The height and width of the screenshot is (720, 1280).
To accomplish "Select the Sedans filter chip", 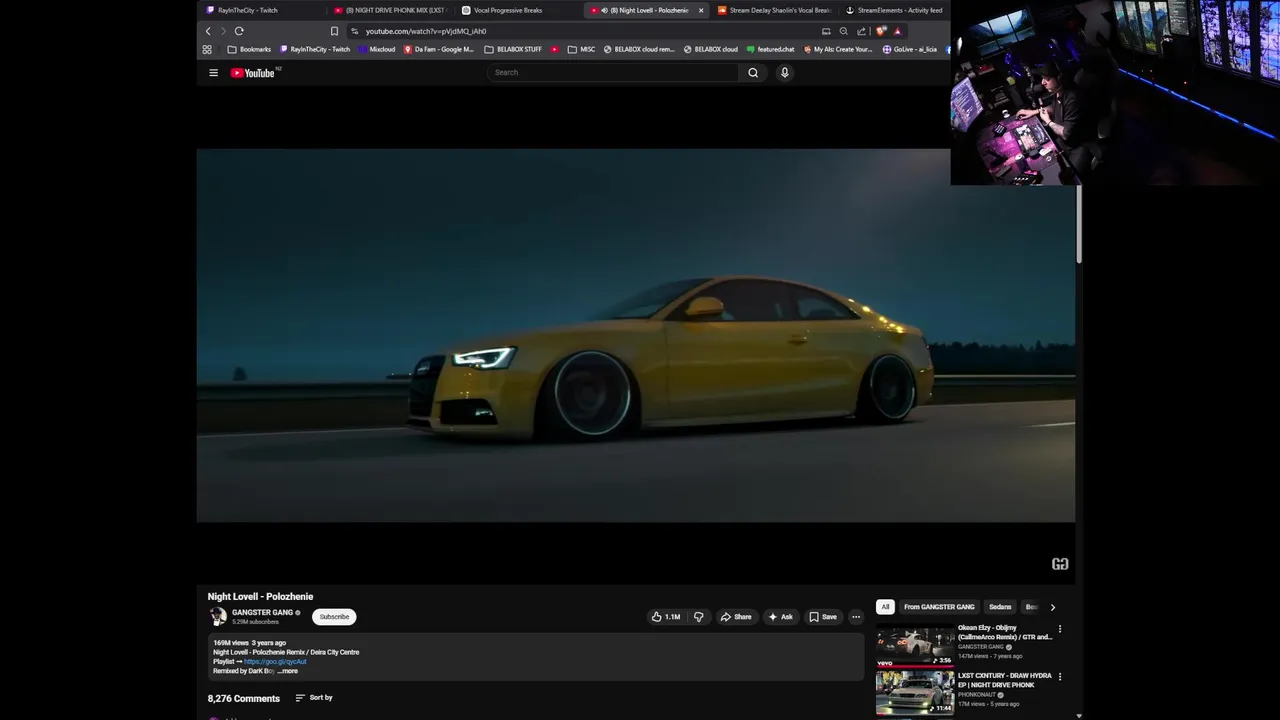I will (x=1000, y=607).
